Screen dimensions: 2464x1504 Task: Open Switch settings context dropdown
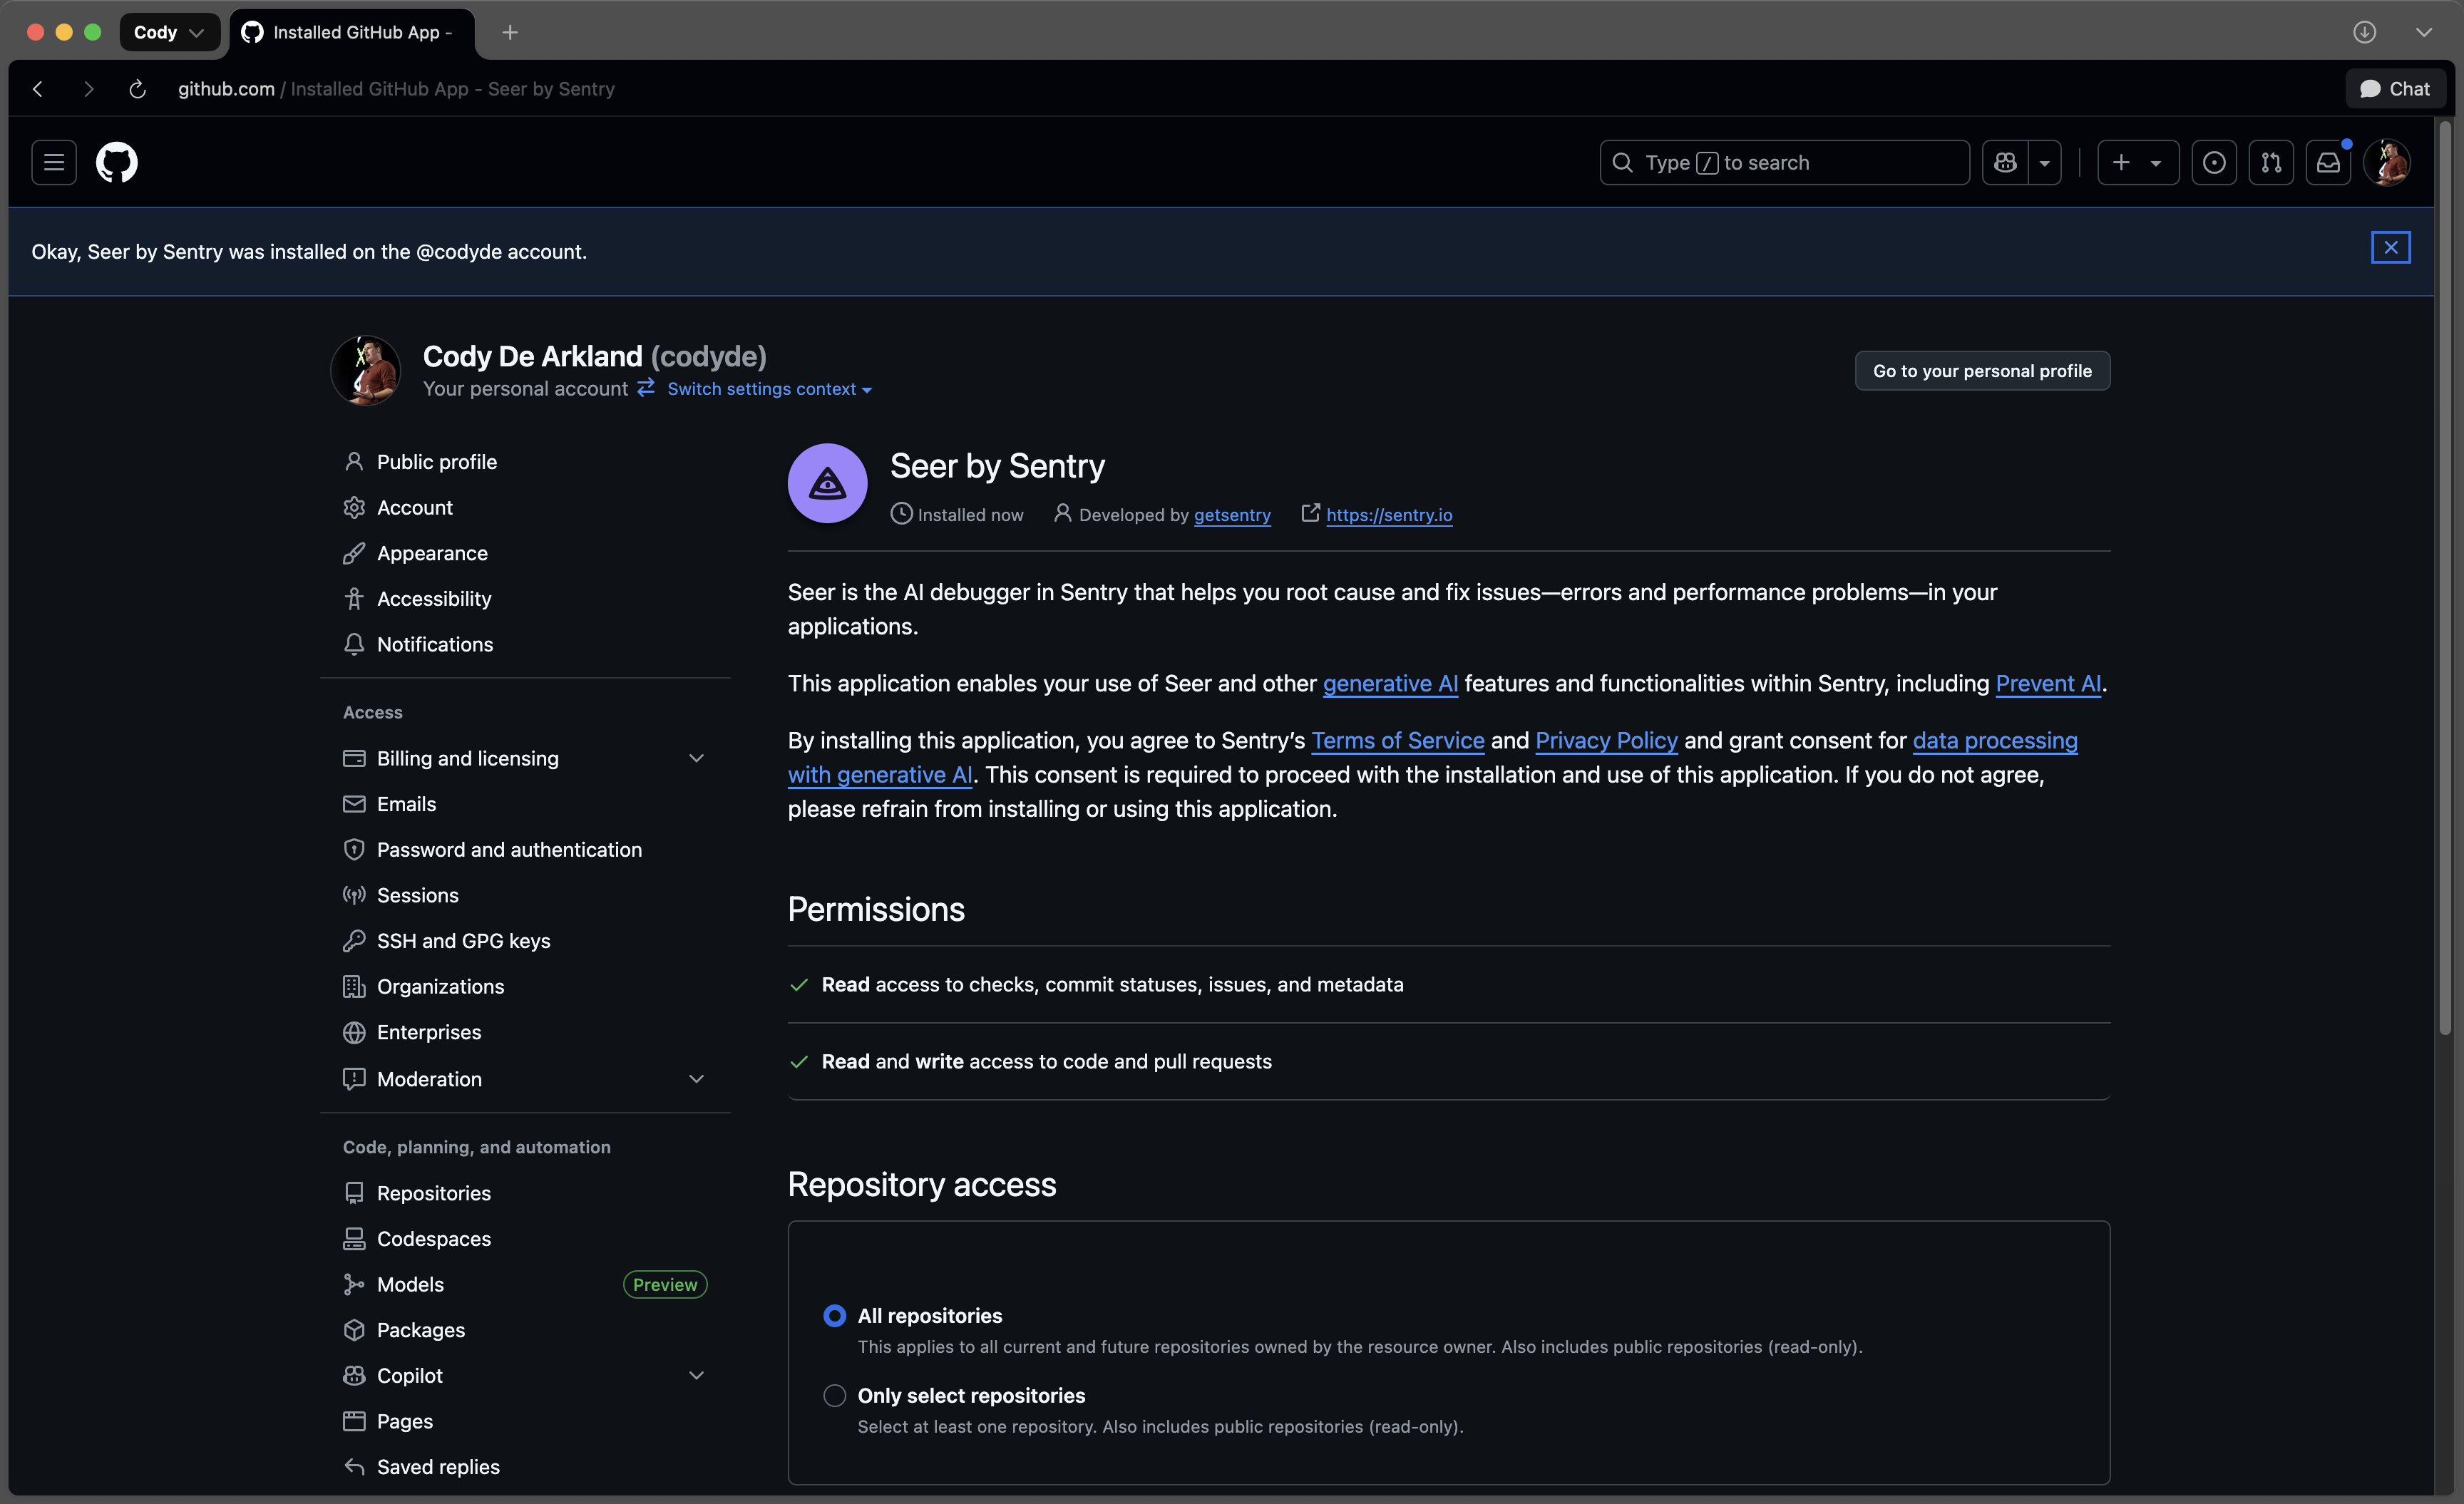769,389
